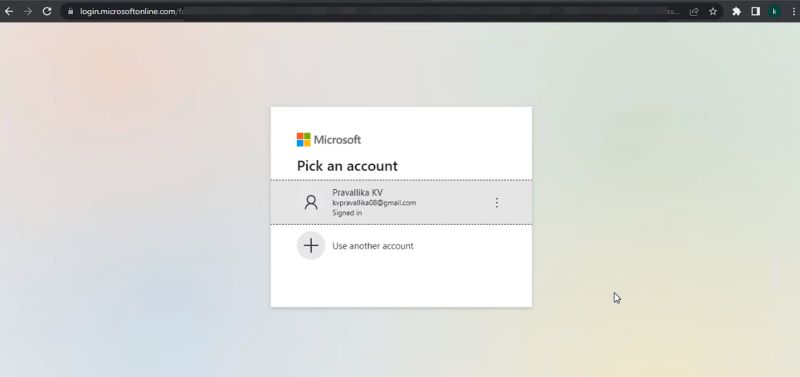Click the Microsoft logo
This screenshot has height=377, width=800.
pyautogui.click(x=329, y=139)
